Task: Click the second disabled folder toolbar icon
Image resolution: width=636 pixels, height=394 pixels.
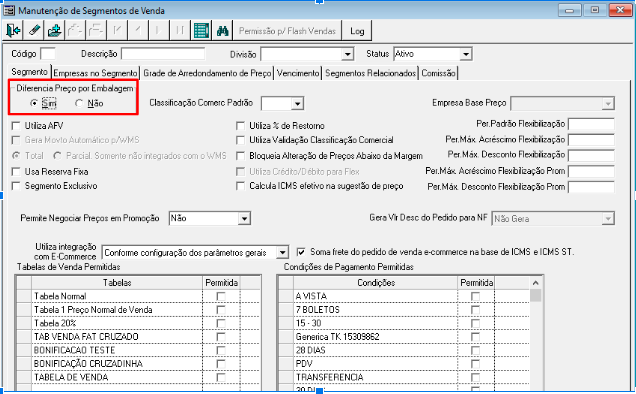Action: click(96, 31)
